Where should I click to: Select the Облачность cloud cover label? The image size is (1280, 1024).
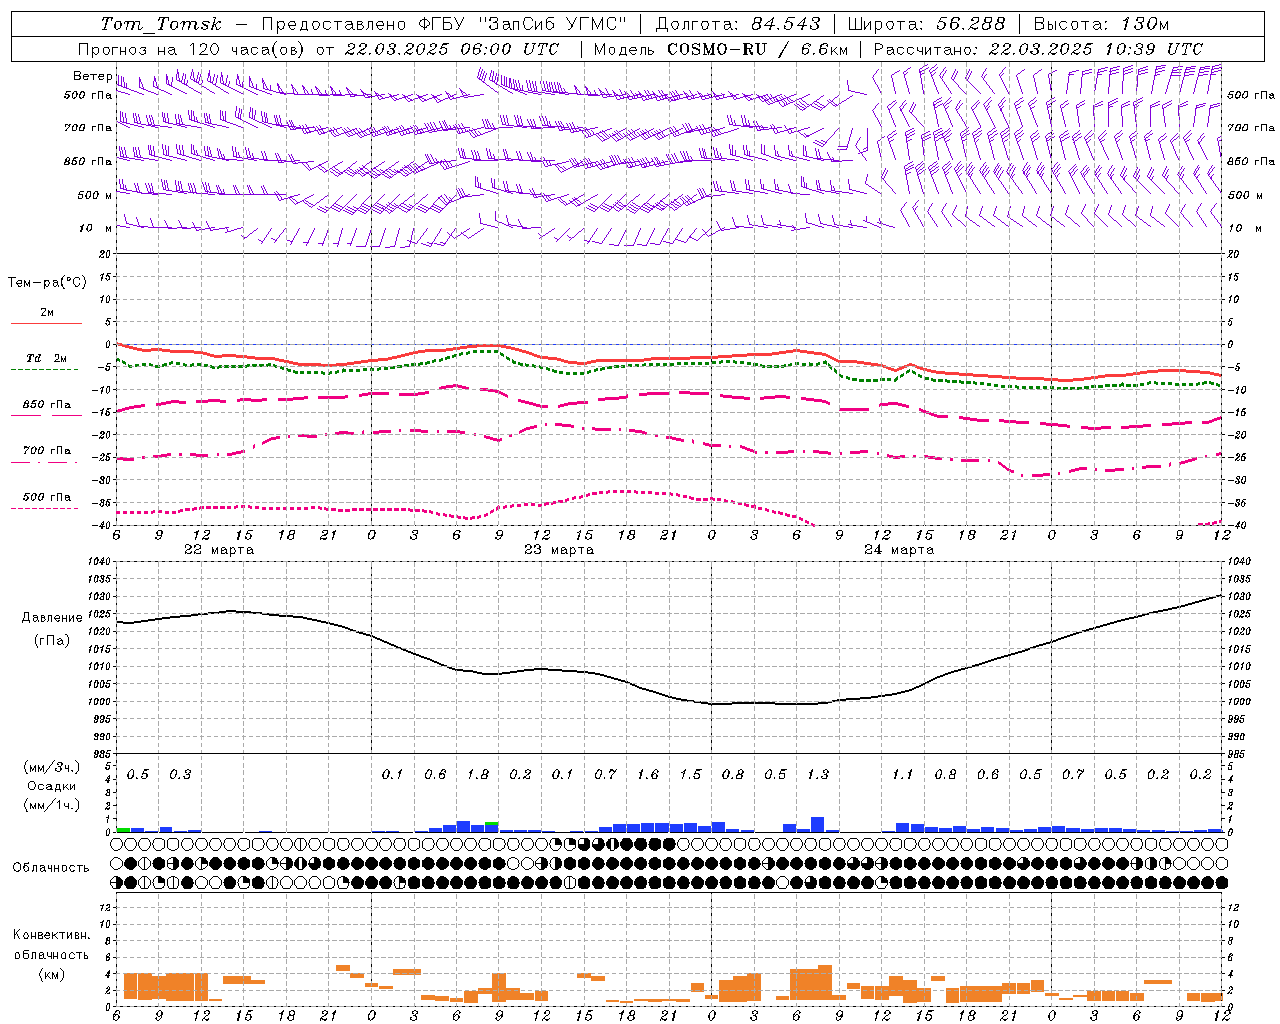[51, 868]
